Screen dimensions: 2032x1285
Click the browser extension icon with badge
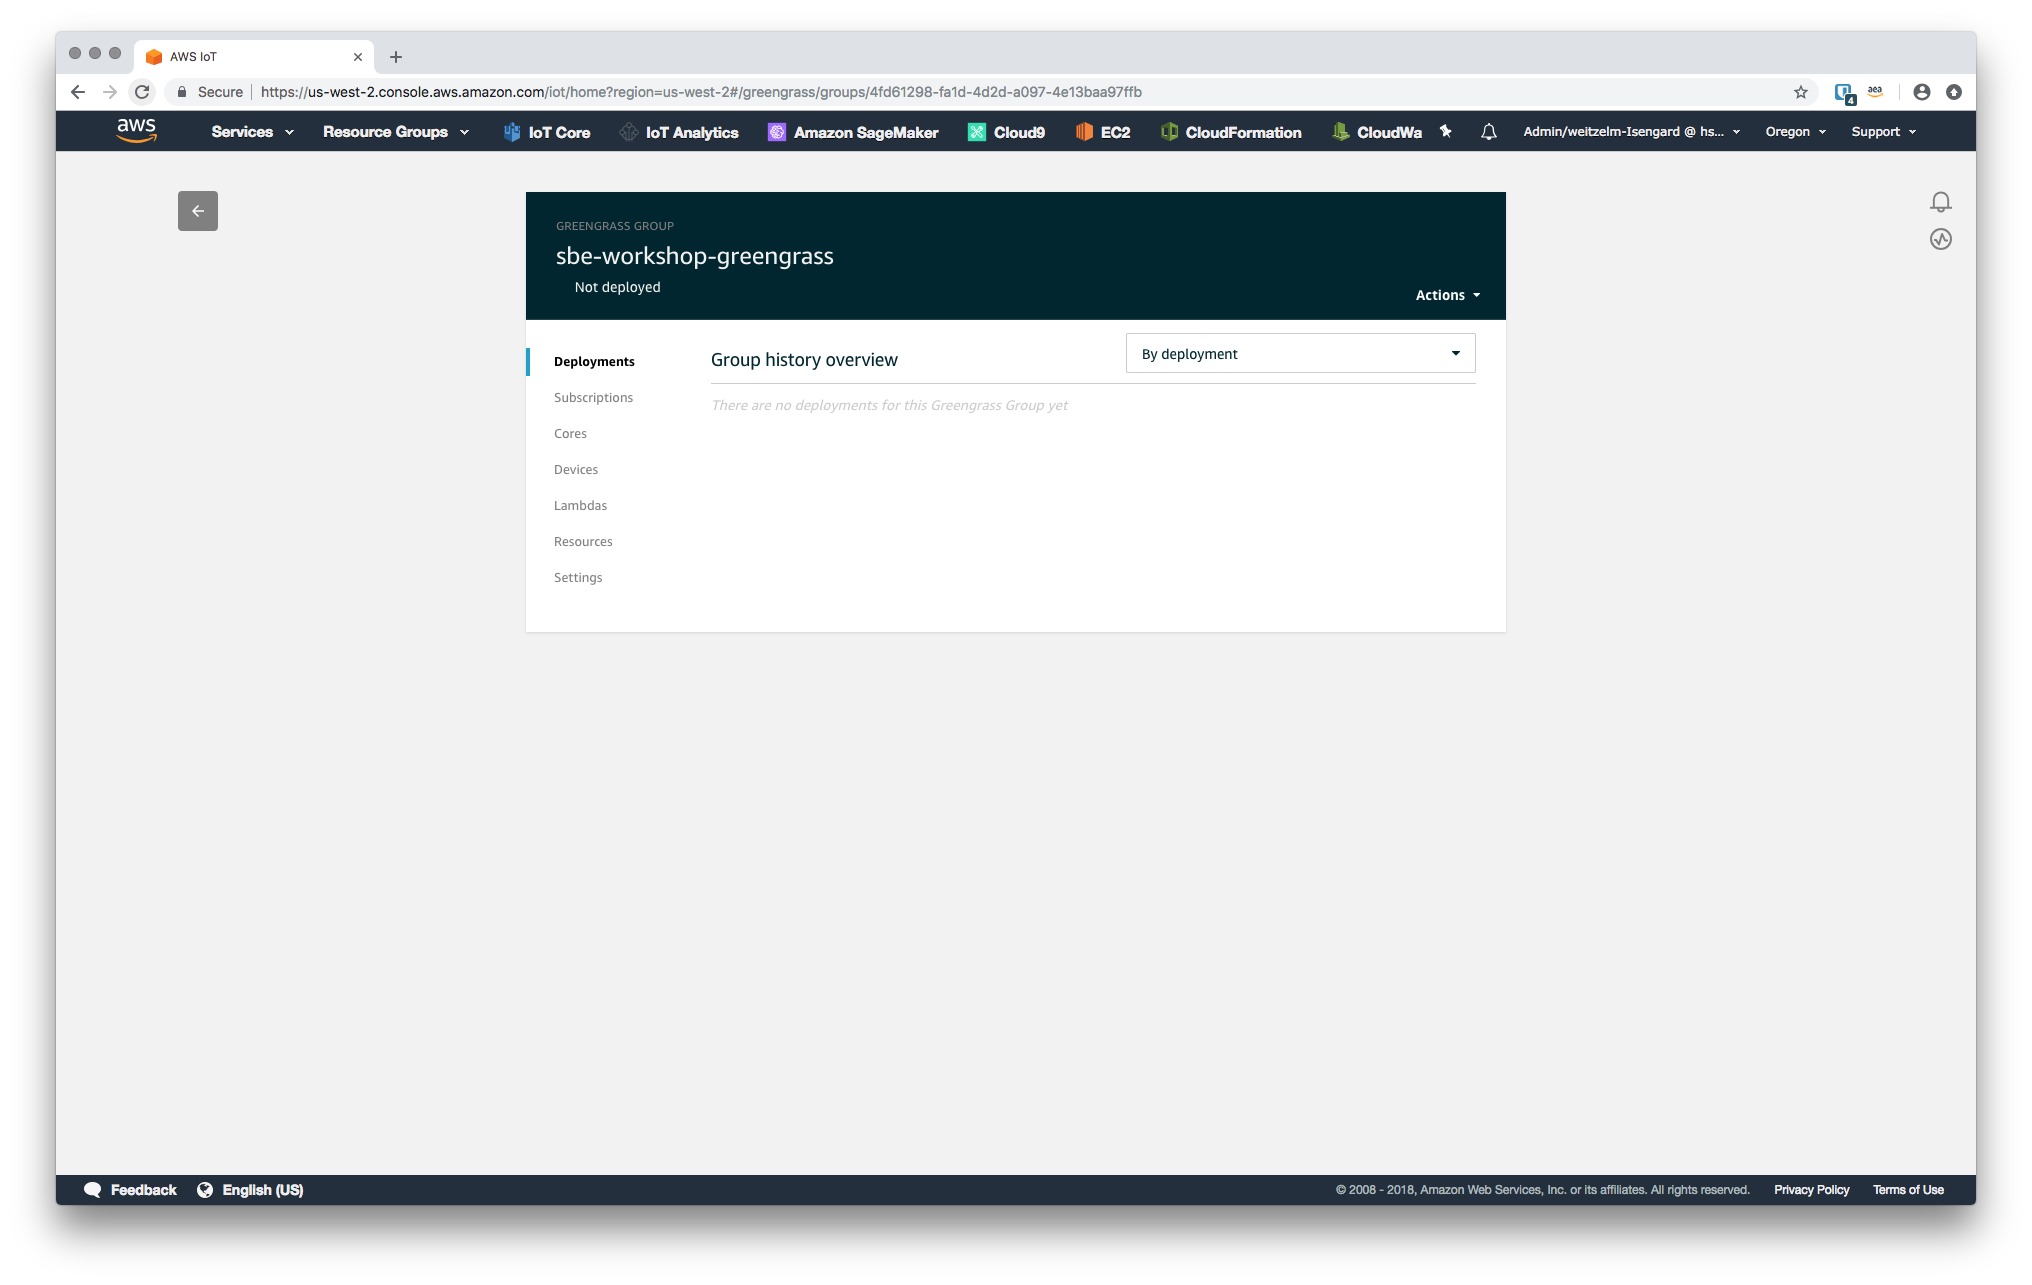(x=1845, y=93)
